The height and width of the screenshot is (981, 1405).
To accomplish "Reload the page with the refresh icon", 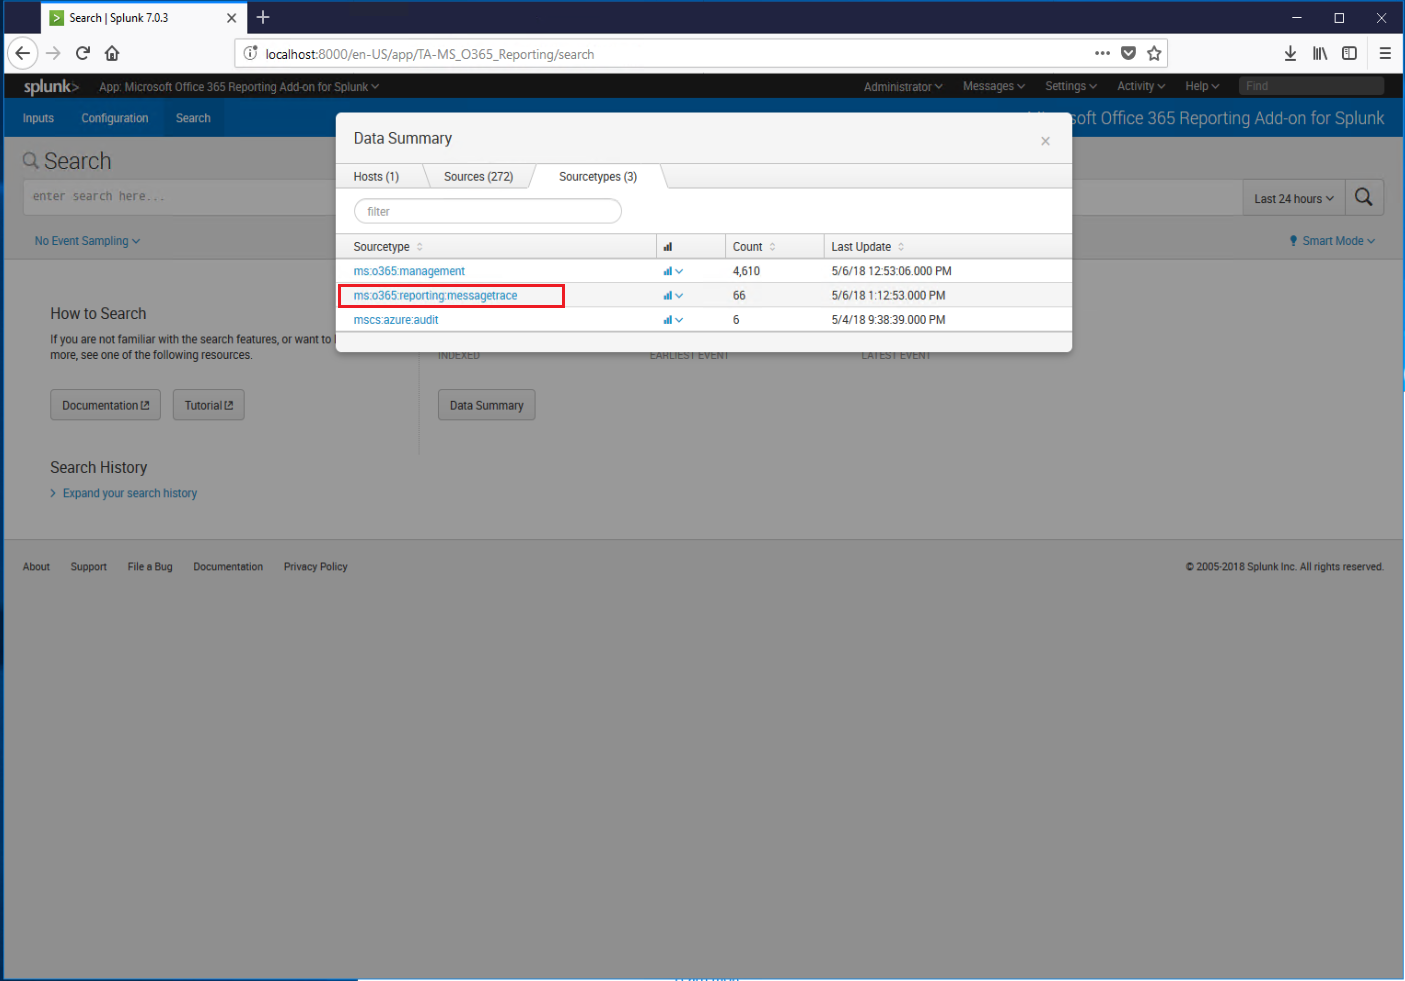I will tap(82, 53).
